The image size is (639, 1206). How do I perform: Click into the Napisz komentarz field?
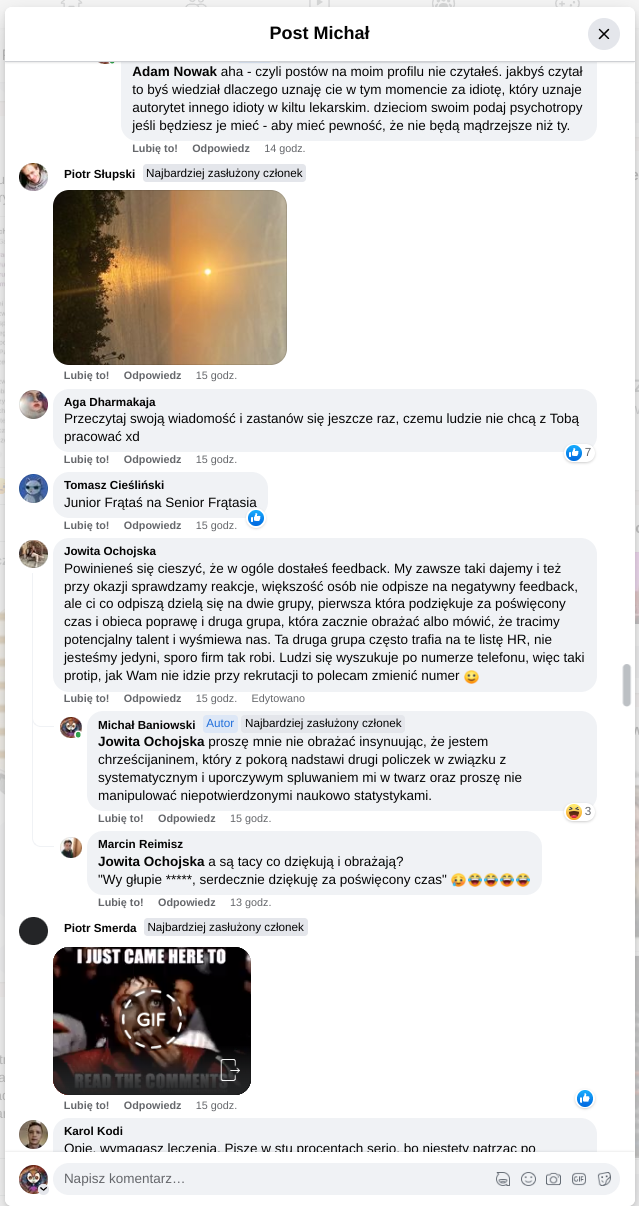[270, 1179]
